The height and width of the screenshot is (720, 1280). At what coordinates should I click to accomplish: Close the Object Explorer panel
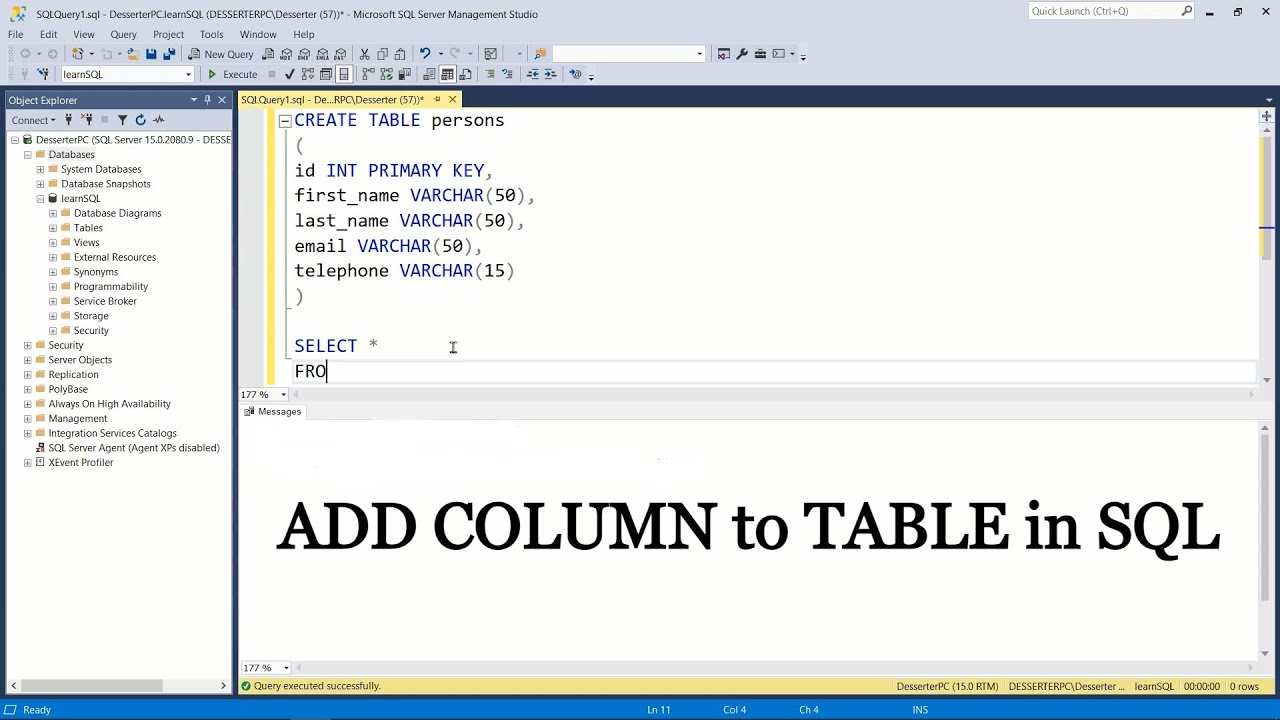coord(222,100)
